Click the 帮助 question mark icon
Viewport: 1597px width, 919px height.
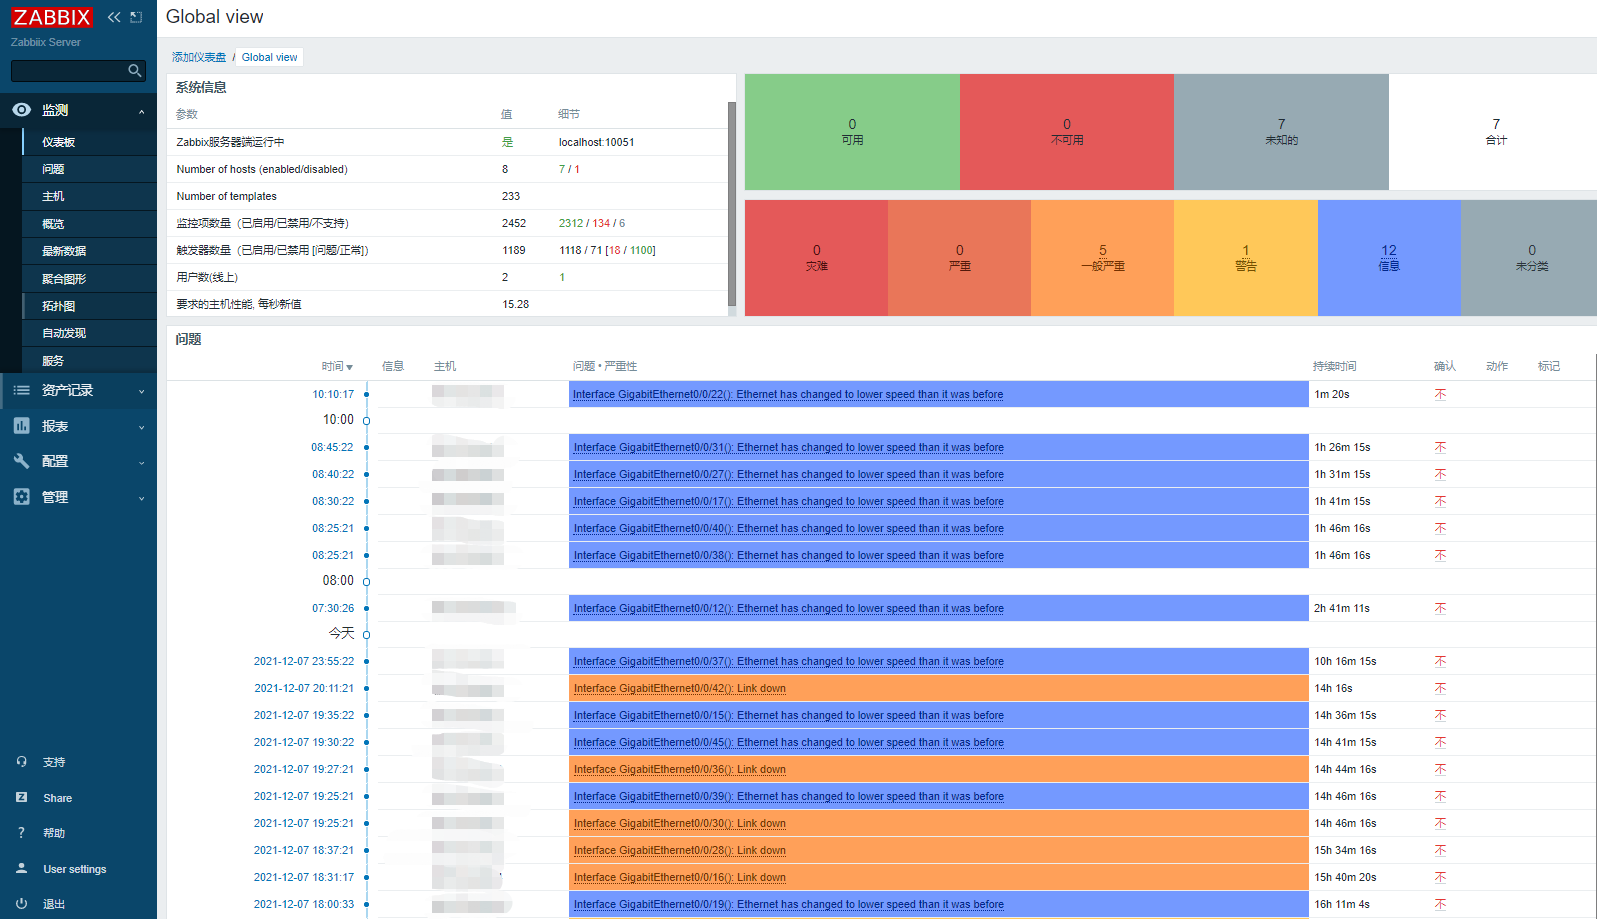click(21, 833)
